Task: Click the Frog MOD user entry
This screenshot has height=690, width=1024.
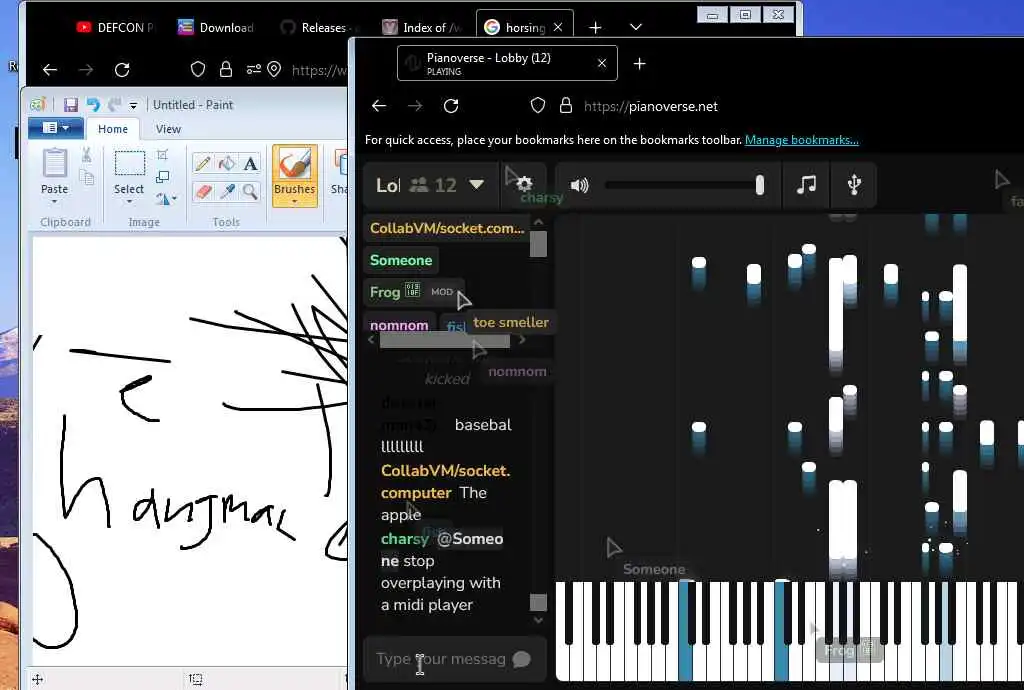Action: (413, 292)
